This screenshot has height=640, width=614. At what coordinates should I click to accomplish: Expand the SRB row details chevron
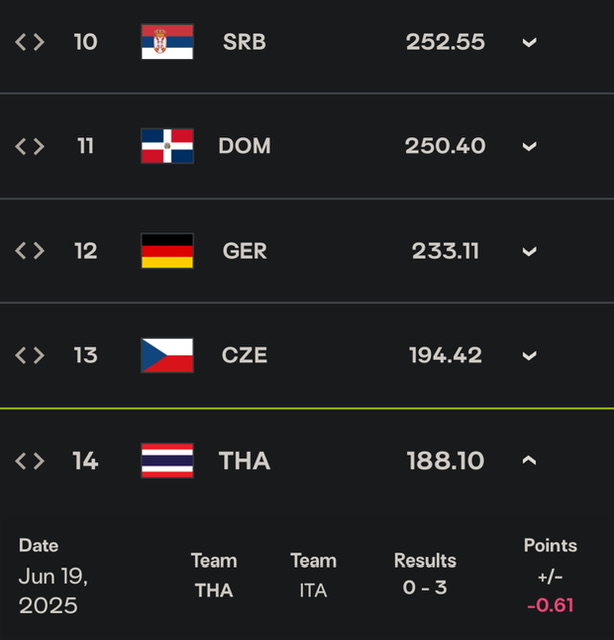529,42
